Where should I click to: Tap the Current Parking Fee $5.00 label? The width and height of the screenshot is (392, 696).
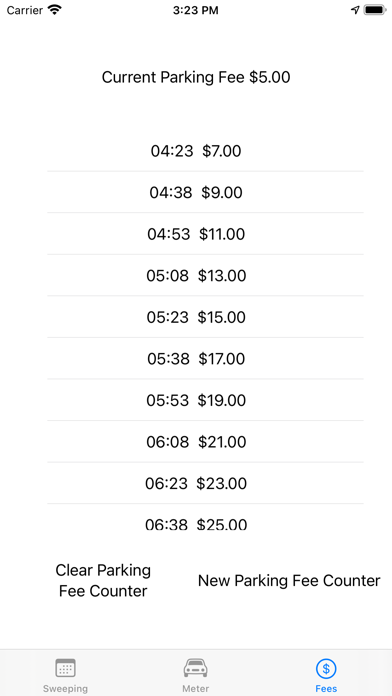point(196,77)
